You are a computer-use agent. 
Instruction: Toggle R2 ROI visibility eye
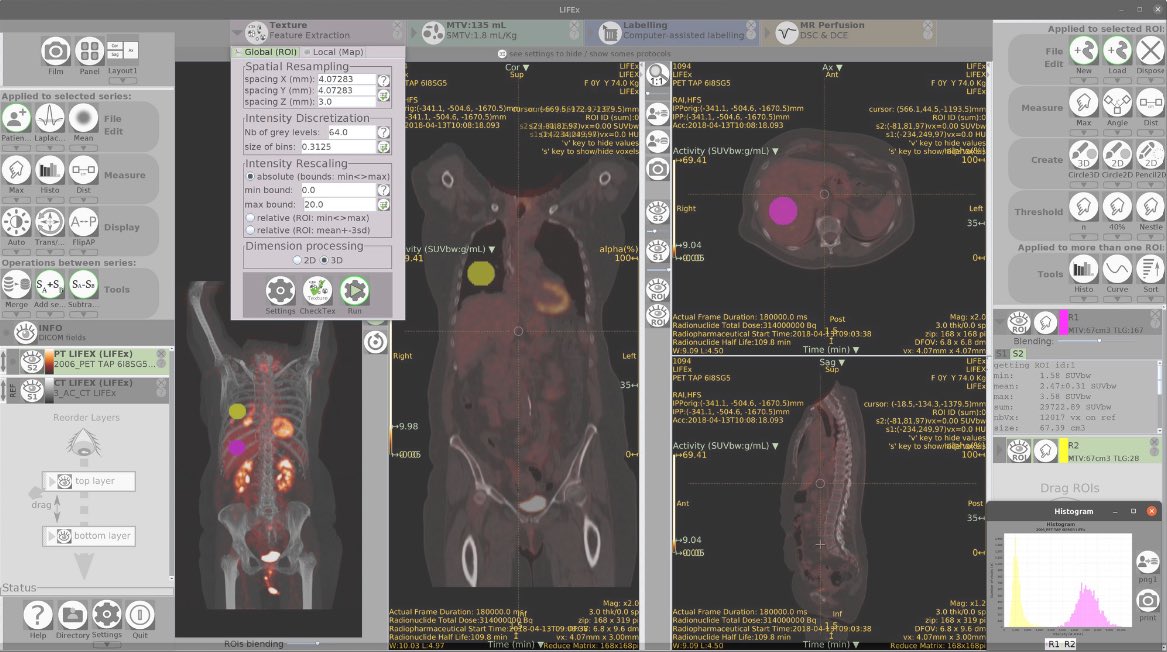[1019, 450]
